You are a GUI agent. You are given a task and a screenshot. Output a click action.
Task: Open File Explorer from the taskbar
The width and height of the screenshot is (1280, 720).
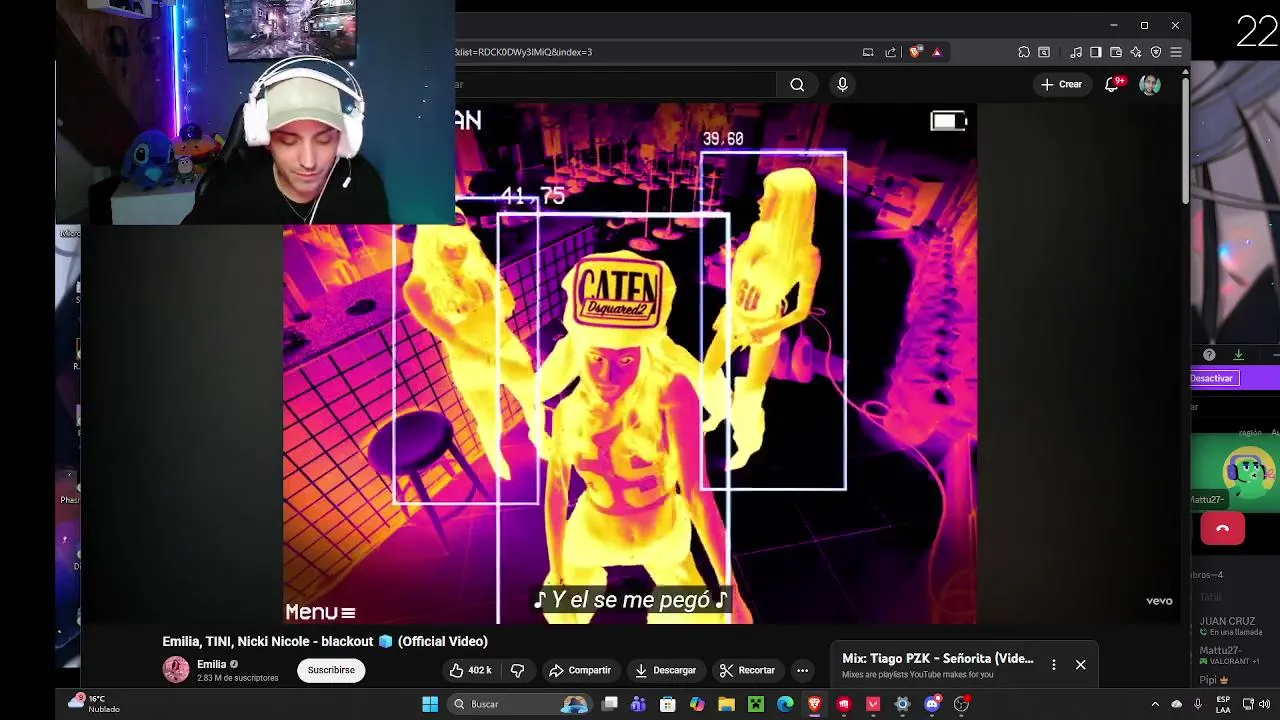point(726,704)
